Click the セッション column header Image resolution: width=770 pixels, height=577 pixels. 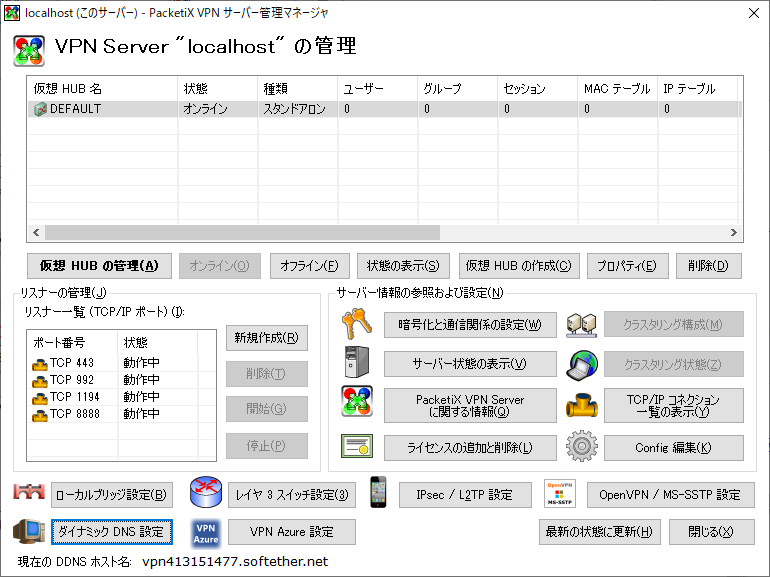coord(537,89)
